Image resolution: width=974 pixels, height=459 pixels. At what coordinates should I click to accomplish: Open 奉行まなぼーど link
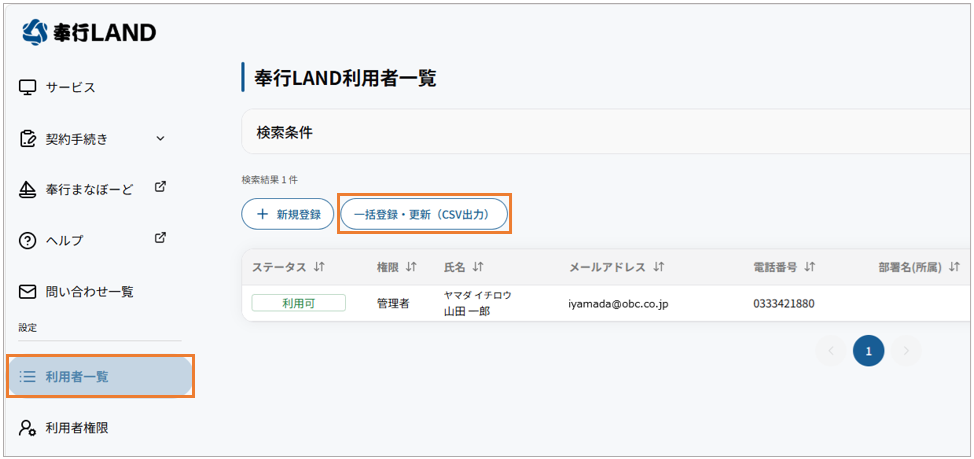tap(89, 189)
